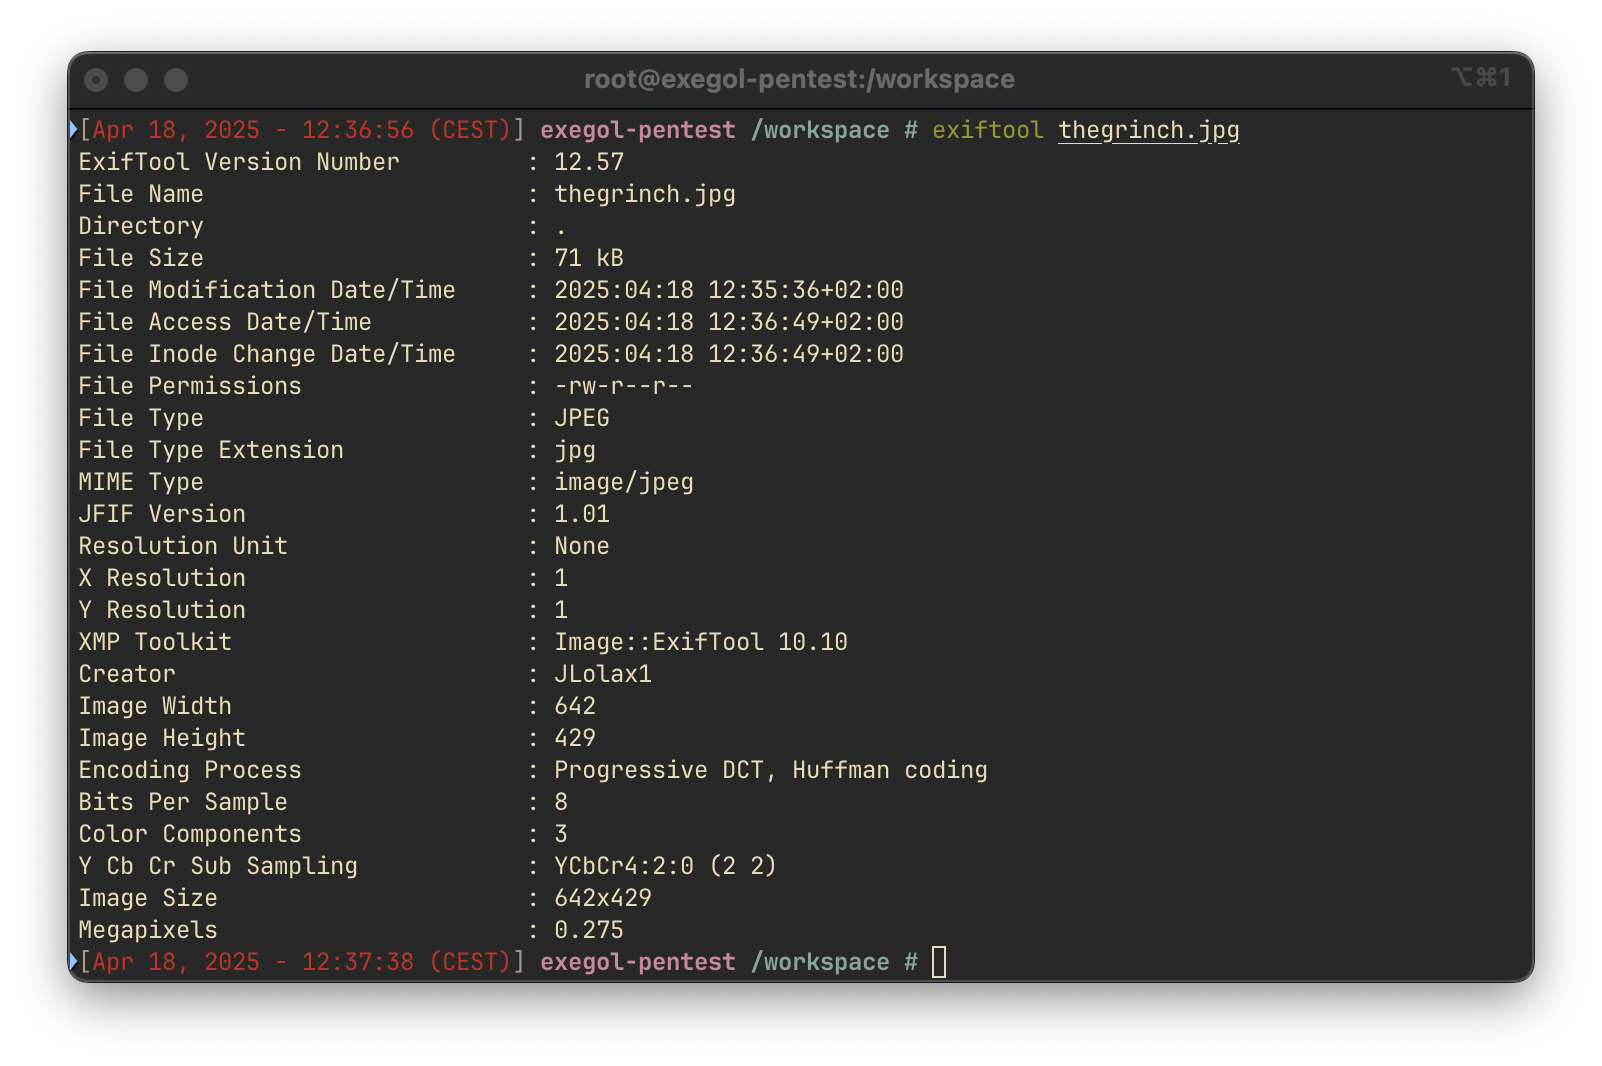Click the Resolution Unit value None

[x=582, y=546]
